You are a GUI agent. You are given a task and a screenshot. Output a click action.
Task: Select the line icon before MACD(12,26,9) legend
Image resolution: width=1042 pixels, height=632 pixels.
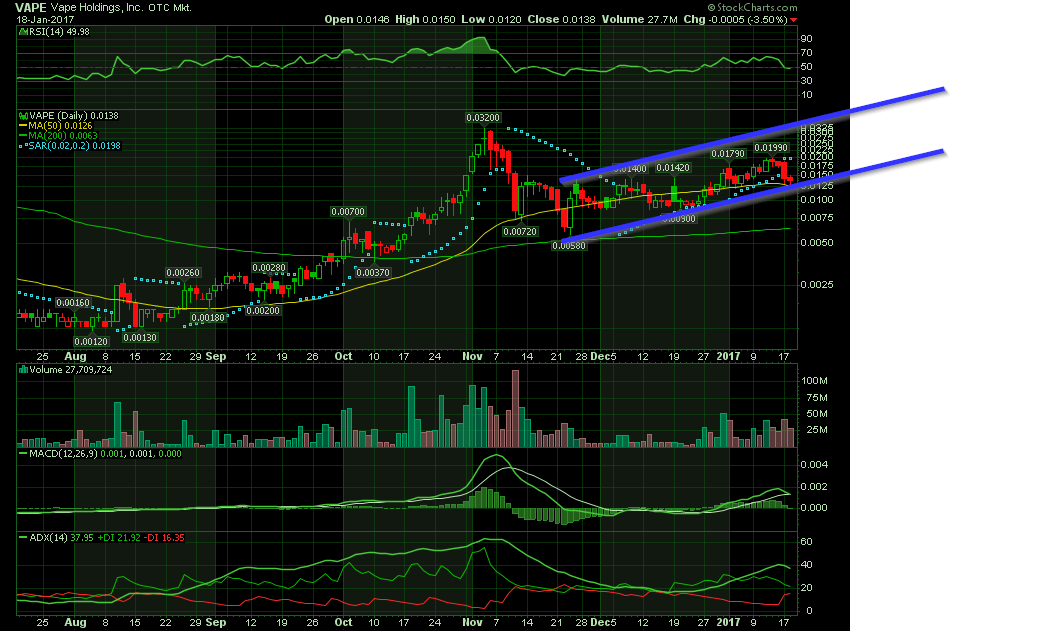(23, 453)
